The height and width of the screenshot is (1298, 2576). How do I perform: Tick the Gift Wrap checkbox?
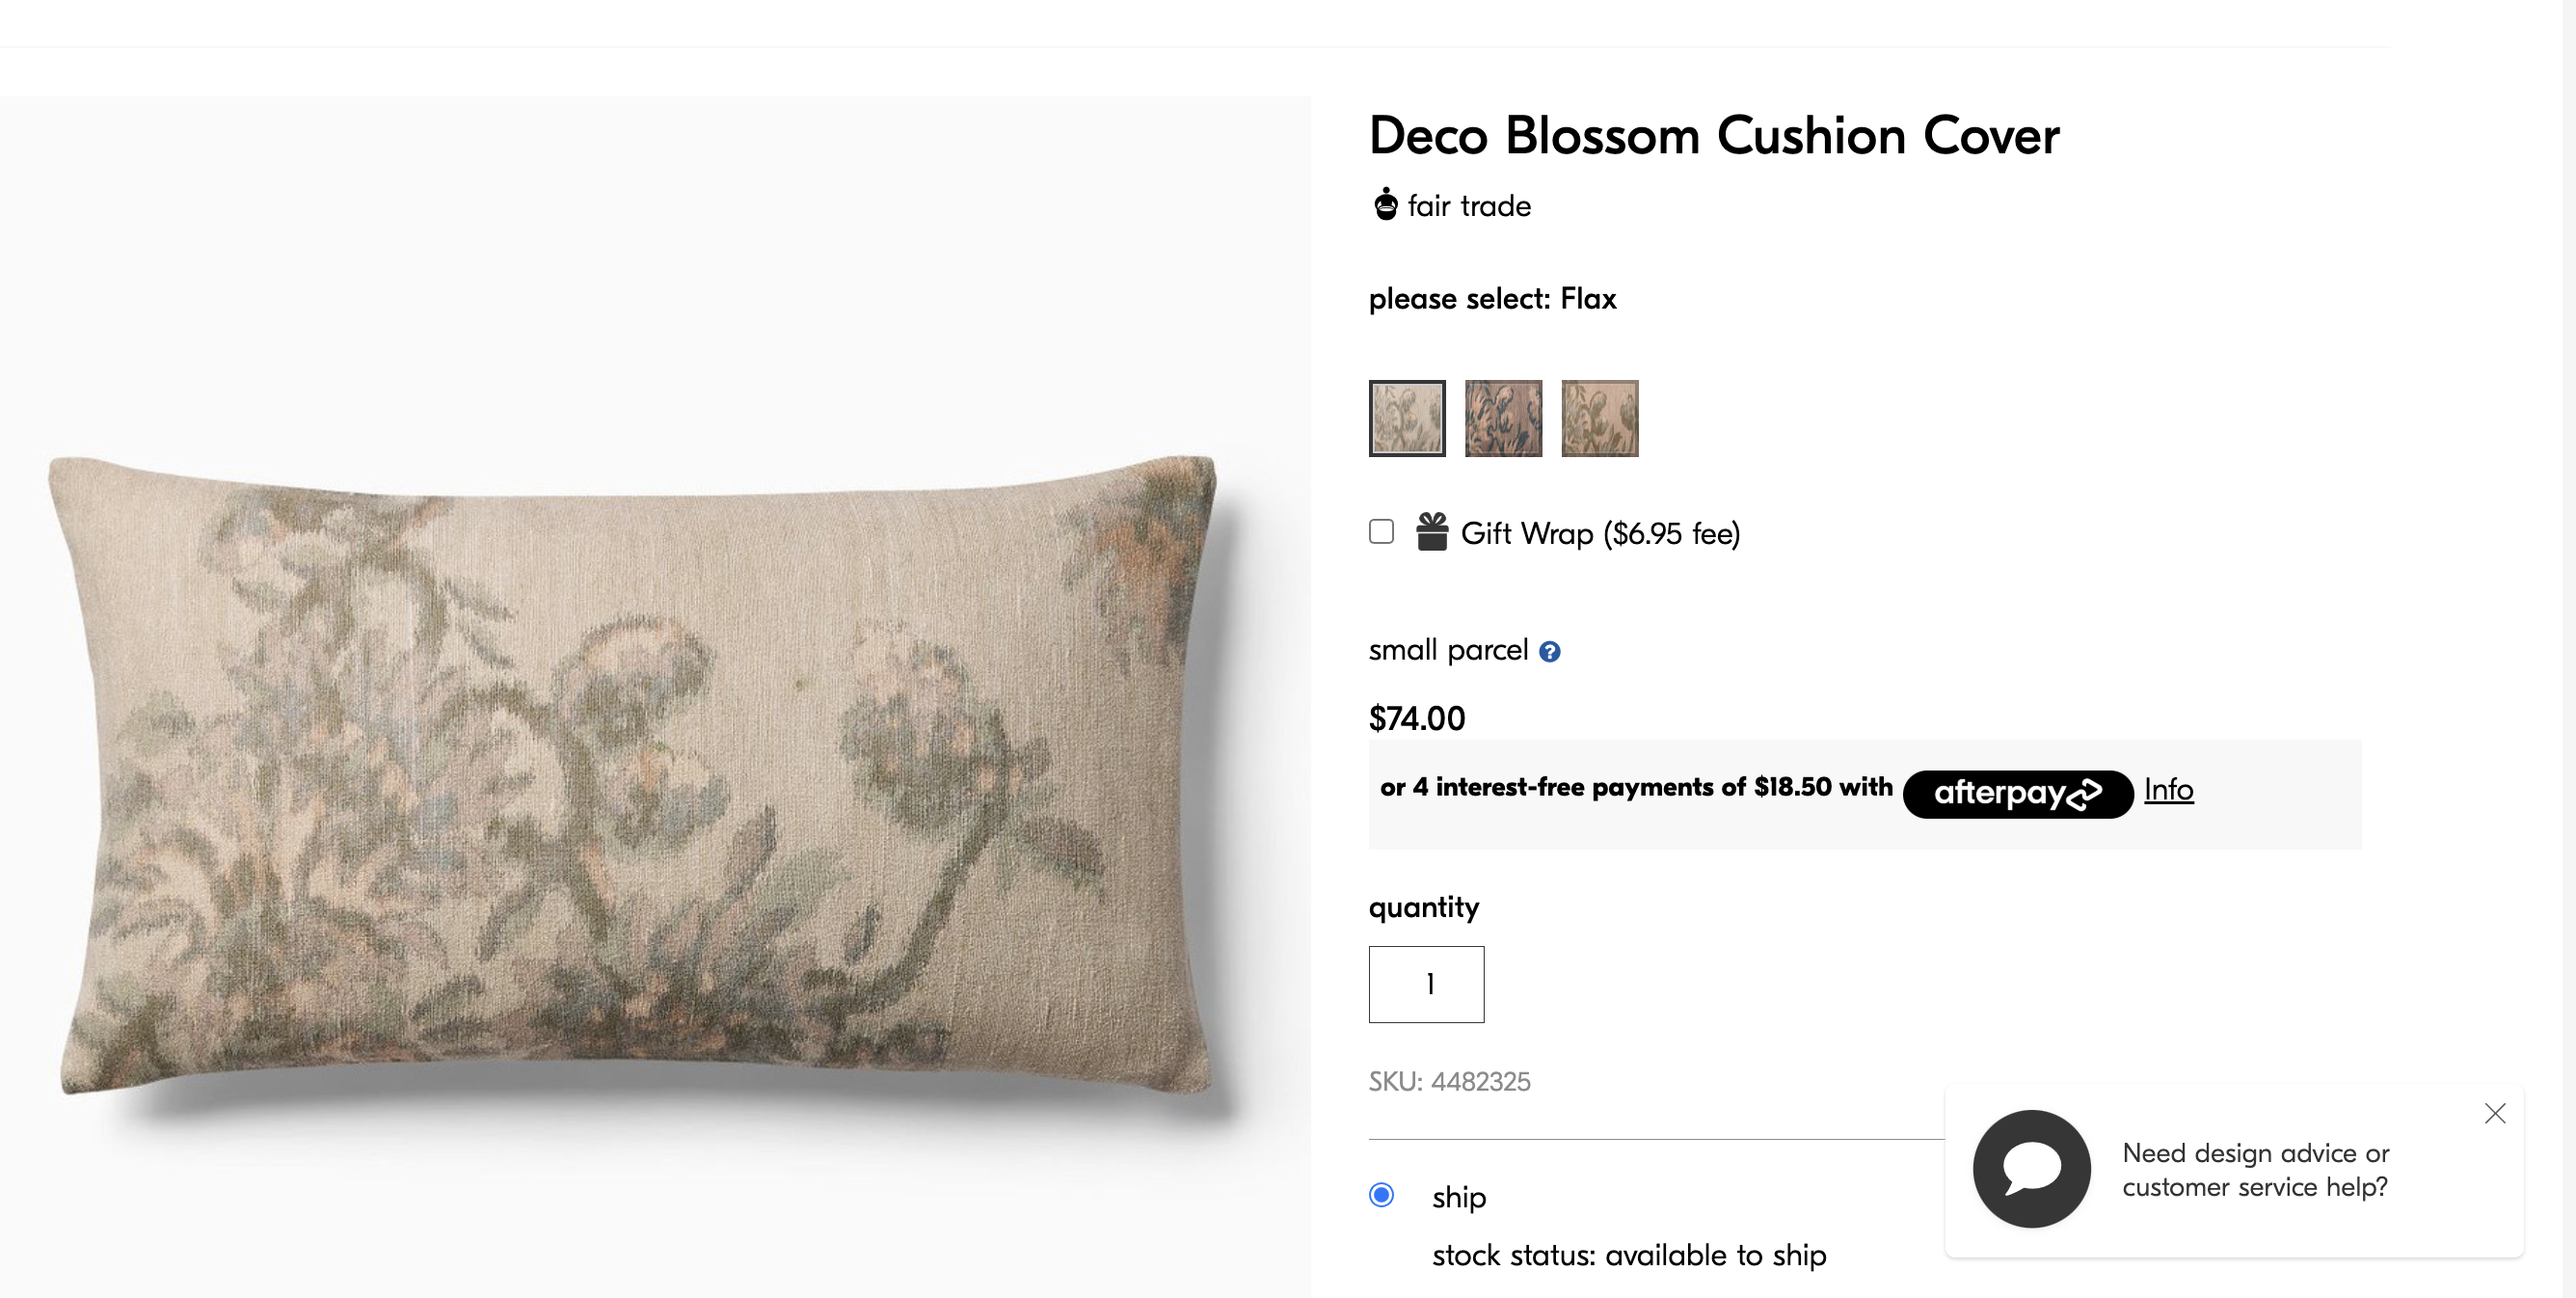1381,532
